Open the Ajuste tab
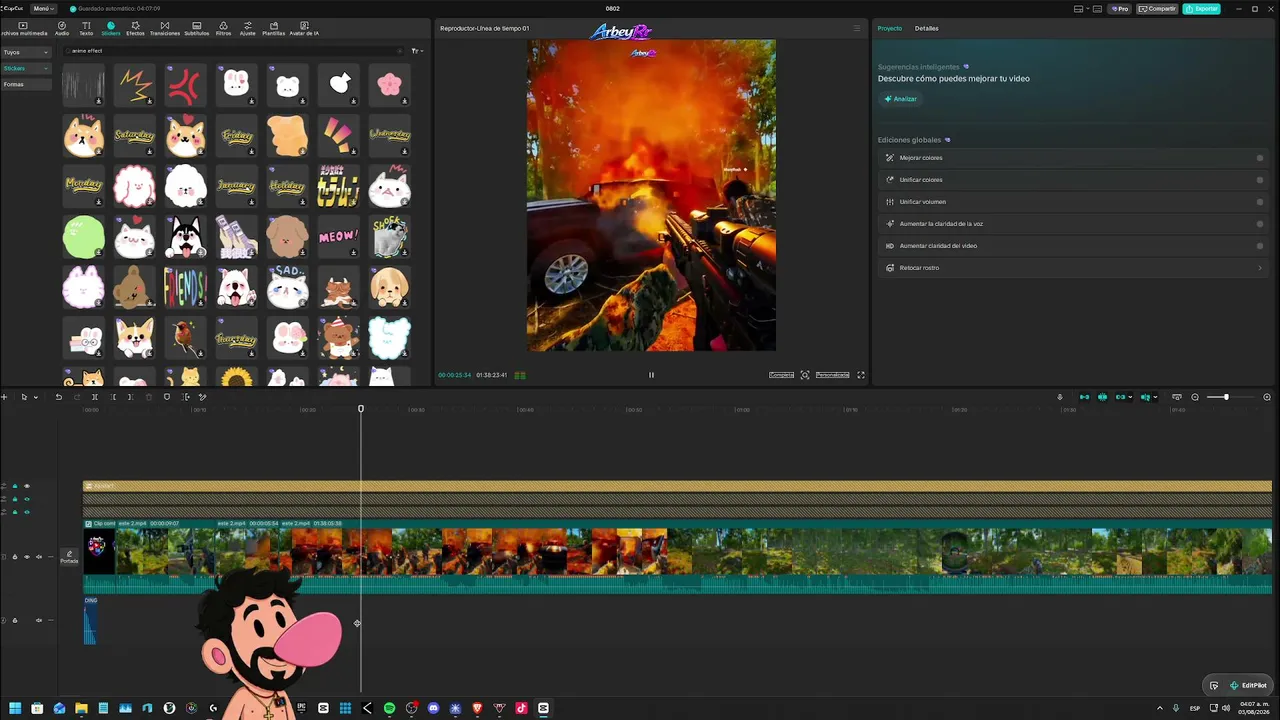This screenshot has width=1280, height=720. (248, 28)
